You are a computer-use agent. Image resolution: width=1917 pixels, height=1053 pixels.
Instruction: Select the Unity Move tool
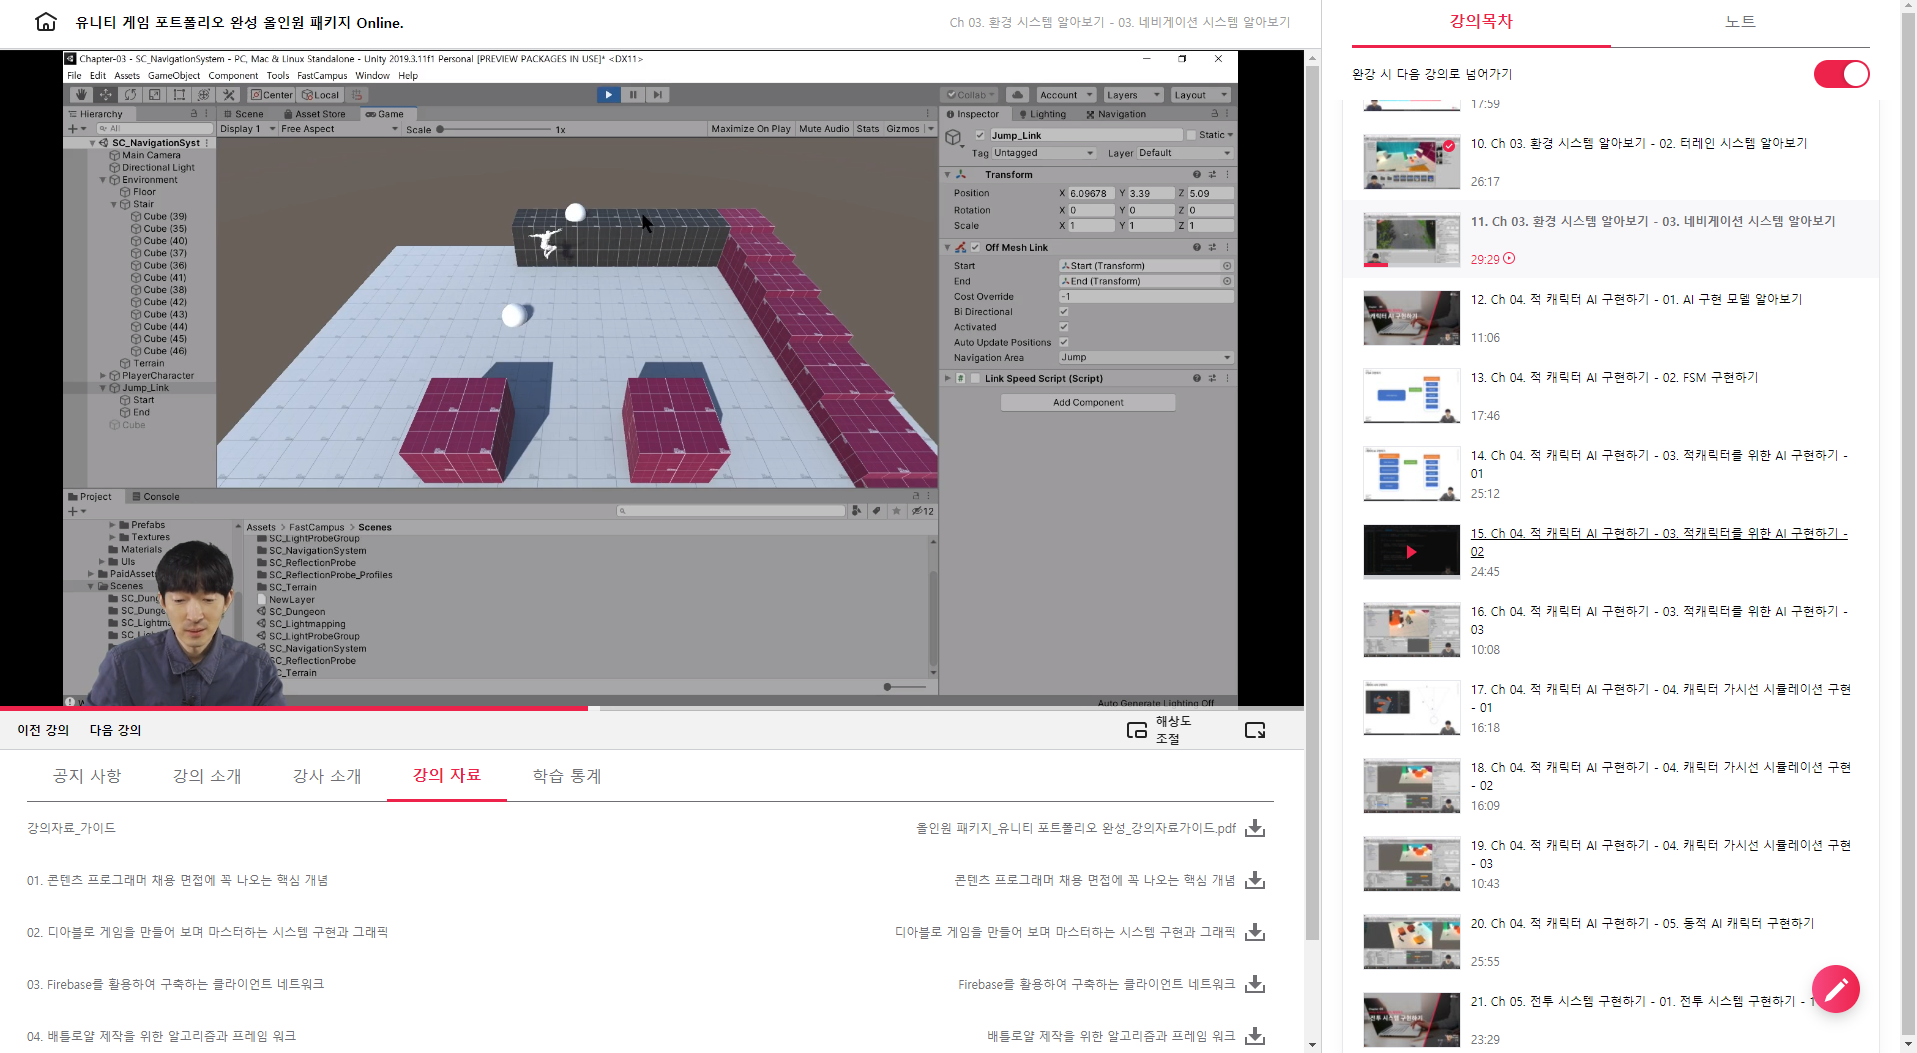coord(106,95)
